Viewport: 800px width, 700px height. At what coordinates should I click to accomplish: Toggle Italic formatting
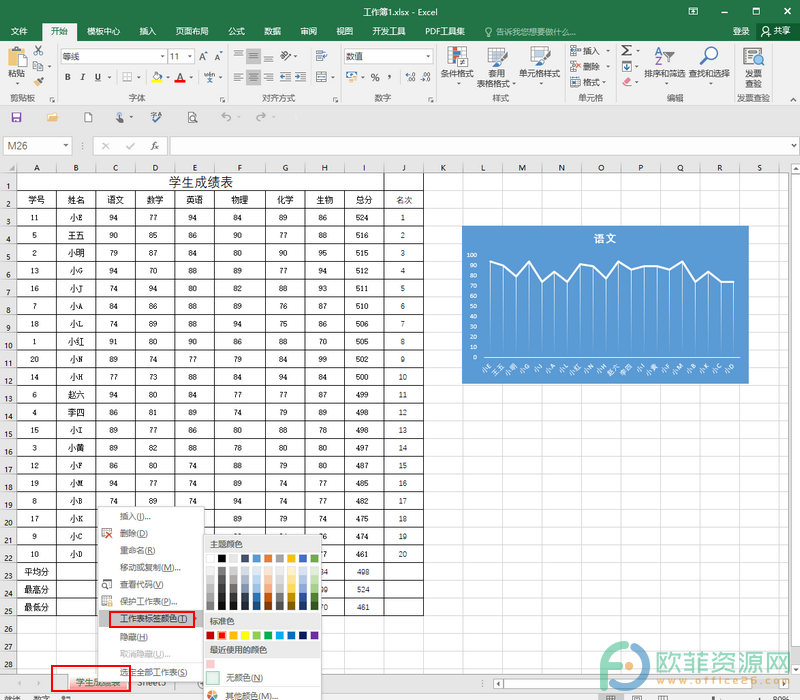tap(82, 77)
